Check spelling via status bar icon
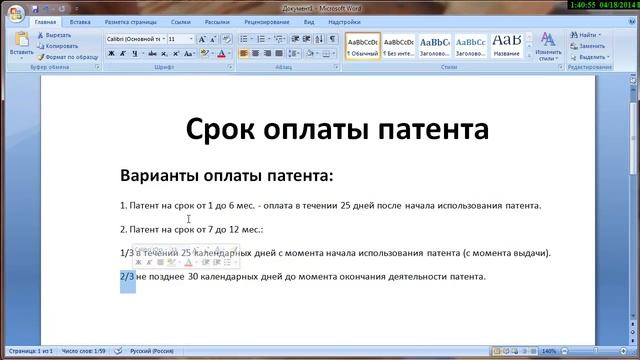 click(118, 351)
